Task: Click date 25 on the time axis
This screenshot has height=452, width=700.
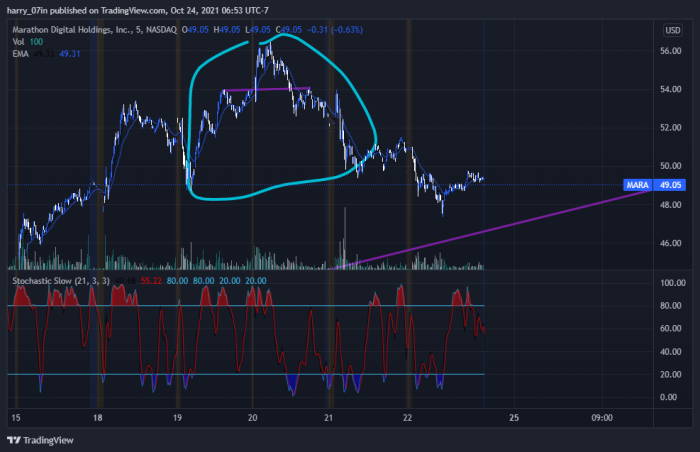Action: pyautogui.click(x=514, y=418)
